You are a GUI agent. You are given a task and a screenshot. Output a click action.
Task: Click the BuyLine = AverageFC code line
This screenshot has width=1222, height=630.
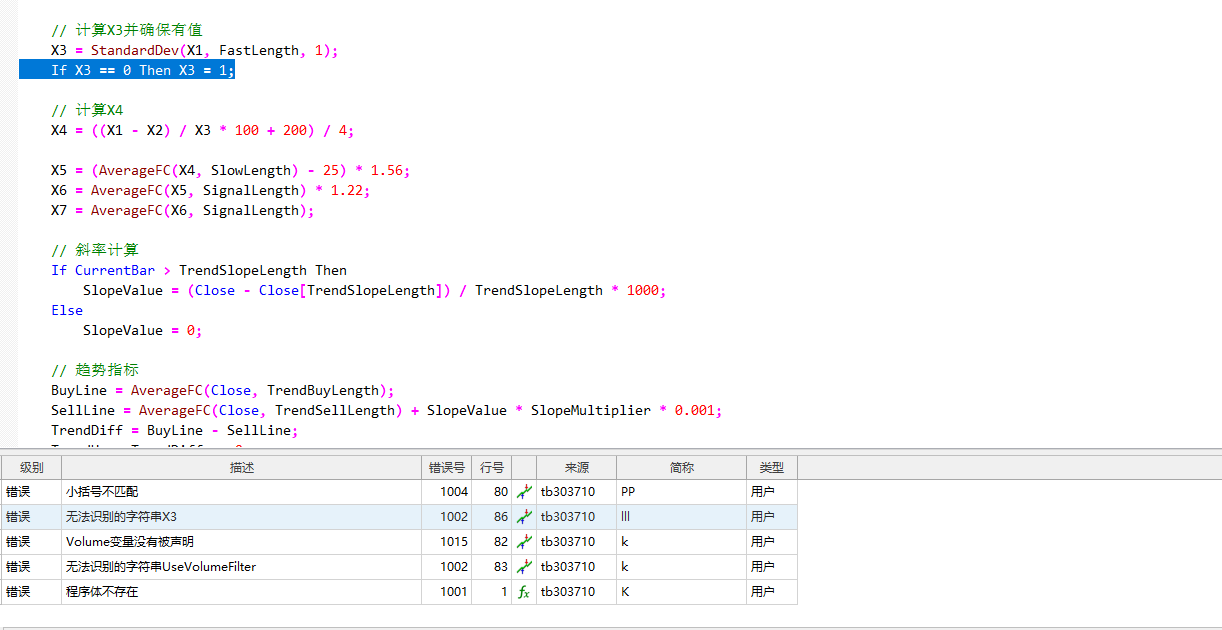(x=222, y=390)
